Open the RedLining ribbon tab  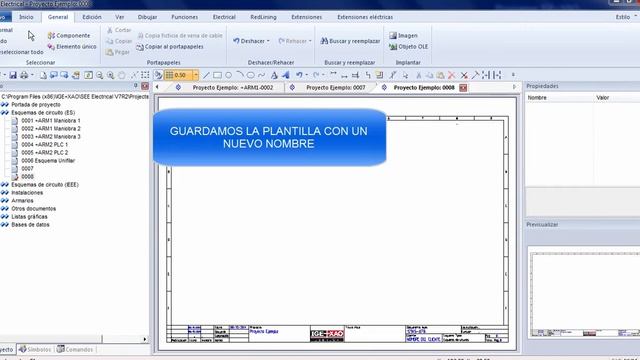[x=263, y=17]
